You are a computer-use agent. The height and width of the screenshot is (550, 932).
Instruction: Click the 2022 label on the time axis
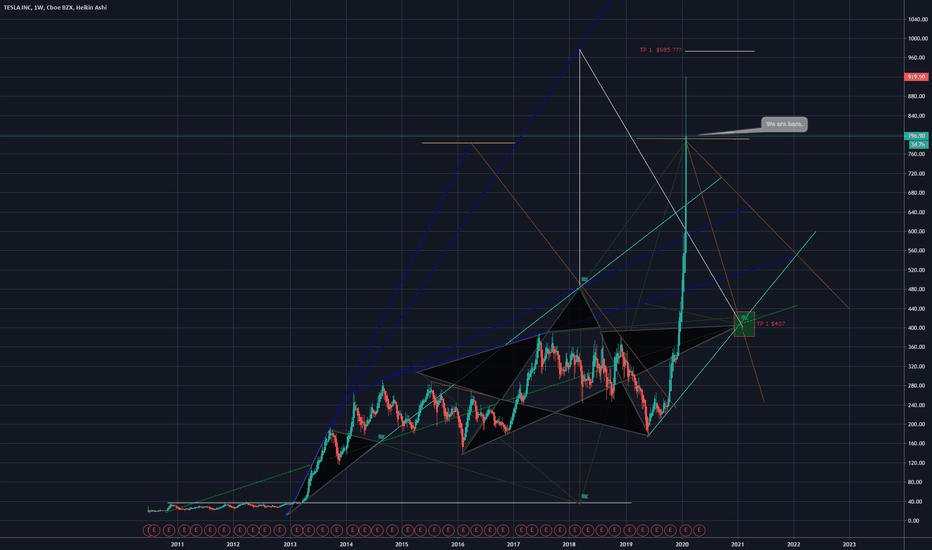pyautogui.click(x=794, y=544)
